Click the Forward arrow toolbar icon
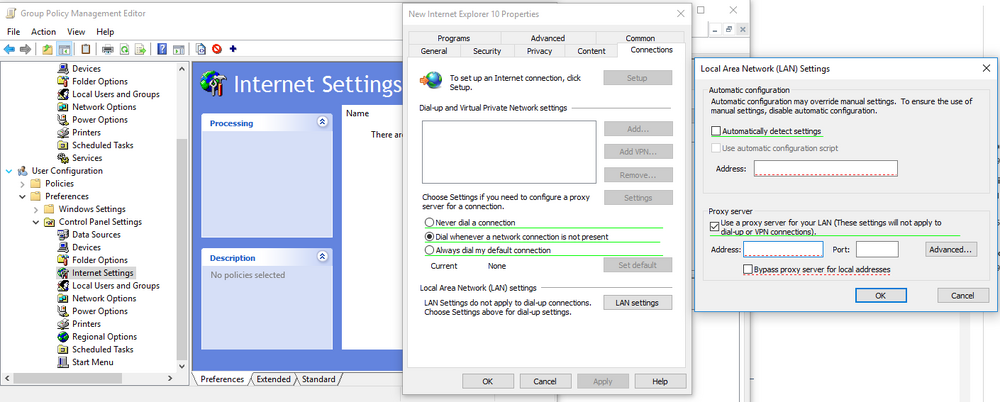The image size is (1000, 402). pyautogui.click(x=26, y=49)
